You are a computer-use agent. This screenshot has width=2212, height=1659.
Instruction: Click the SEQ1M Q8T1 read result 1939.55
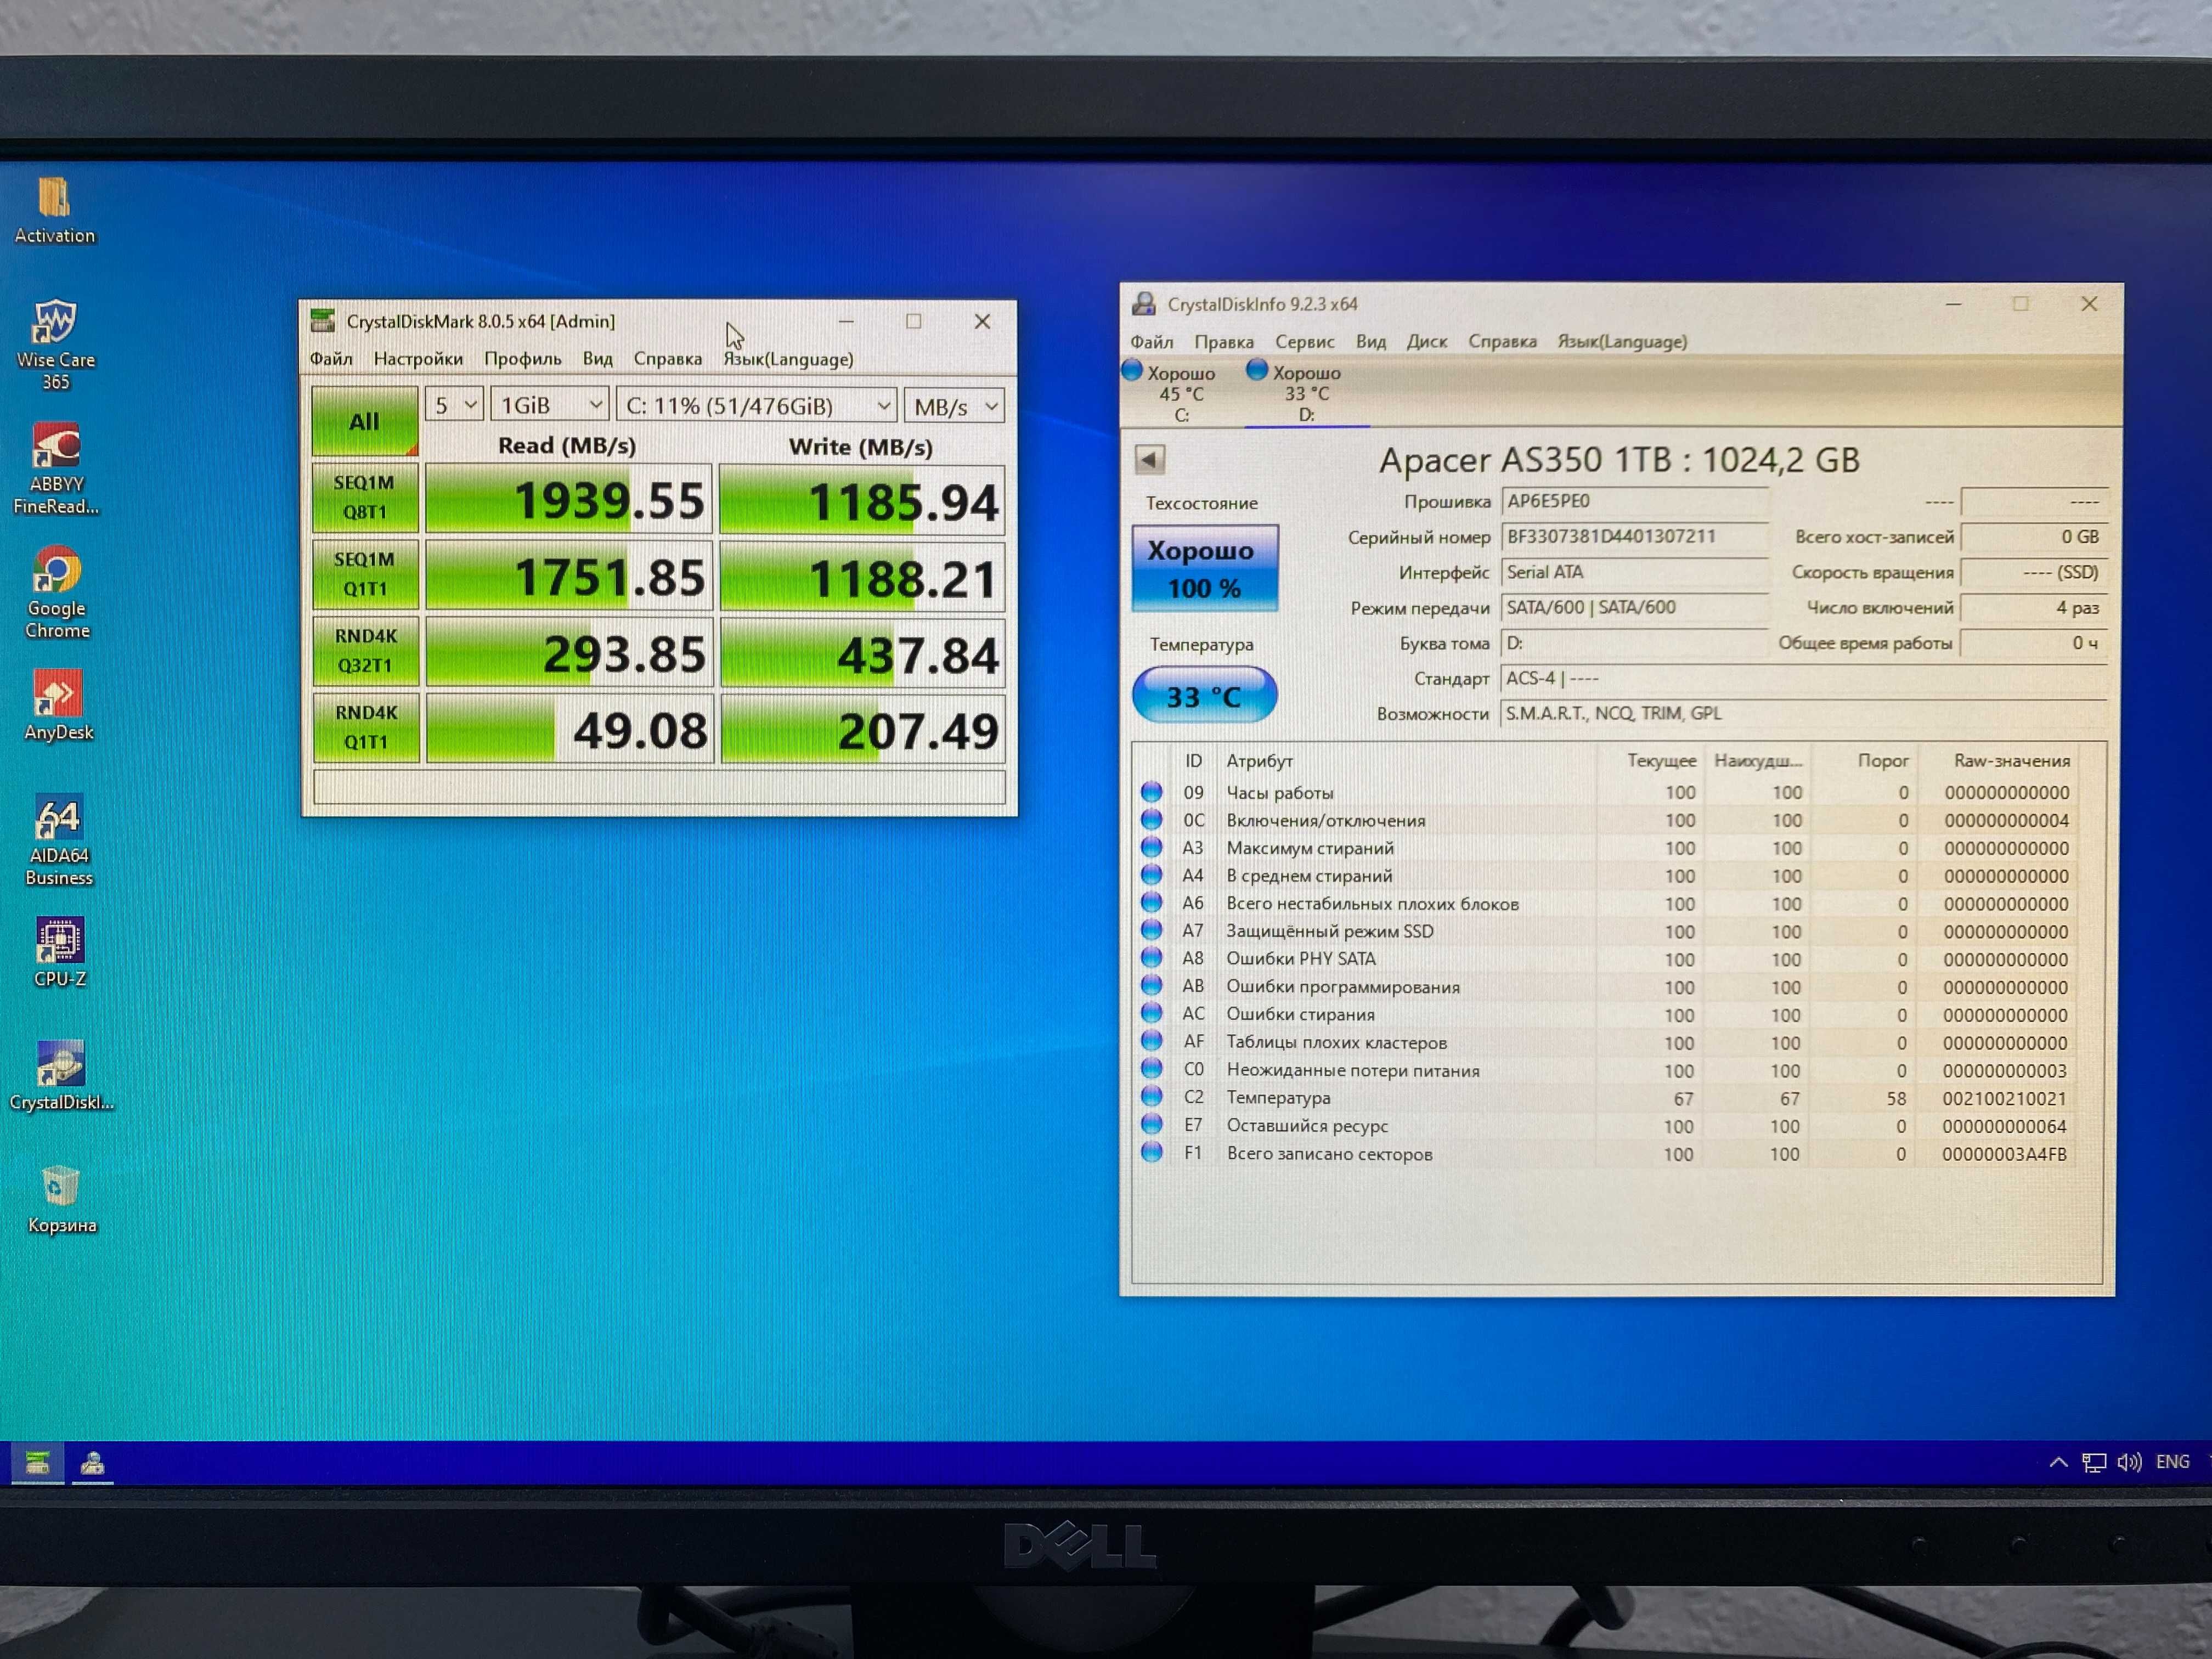coord(569,498)
